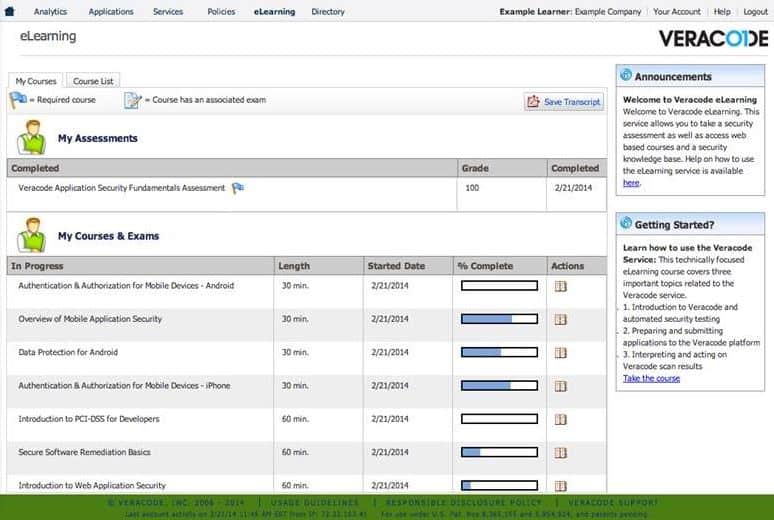Screen dimensions: 774x520
Task: Open book icon for Secure Software Remediation Basics
Action: coord(560,452)
